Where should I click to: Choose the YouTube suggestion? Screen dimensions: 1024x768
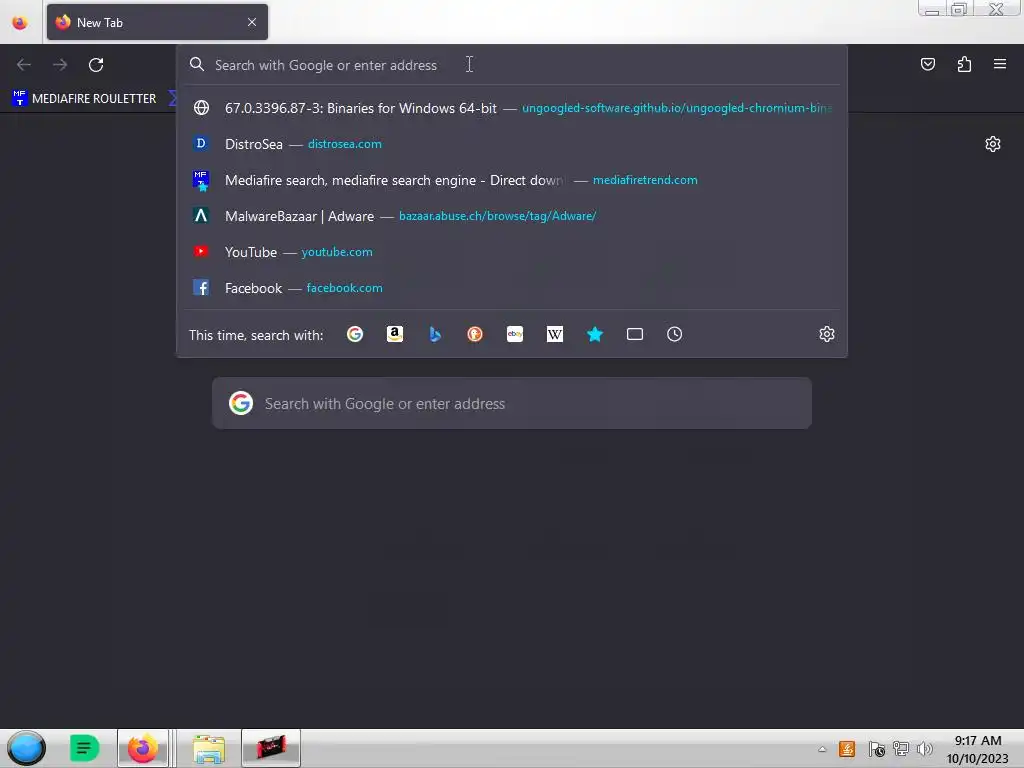[512, 251]
